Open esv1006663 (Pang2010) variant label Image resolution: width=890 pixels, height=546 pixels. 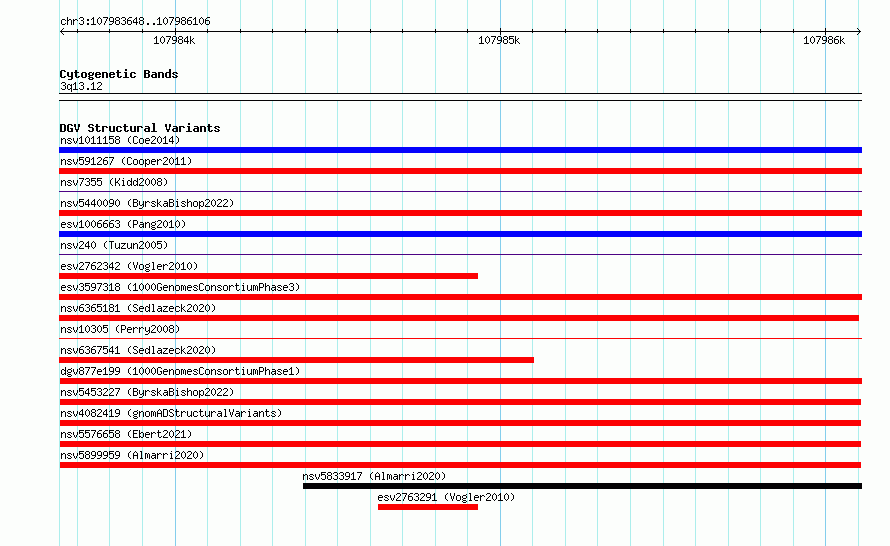point(123,224)
